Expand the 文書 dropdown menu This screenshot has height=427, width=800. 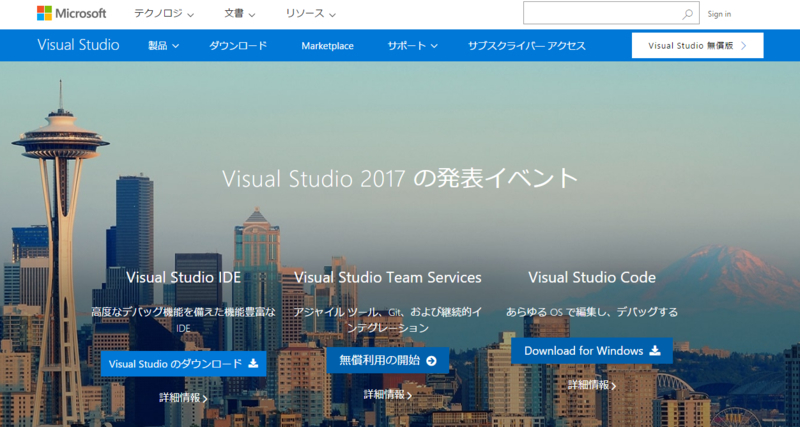240,14
